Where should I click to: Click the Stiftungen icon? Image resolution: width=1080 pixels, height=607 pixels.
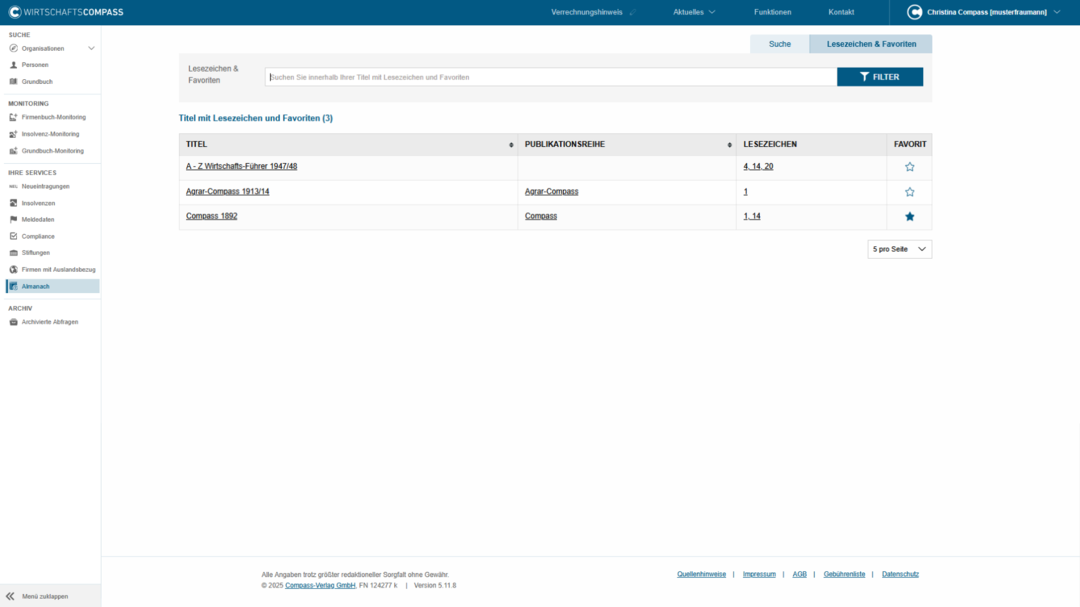click(x=13, y=253)
